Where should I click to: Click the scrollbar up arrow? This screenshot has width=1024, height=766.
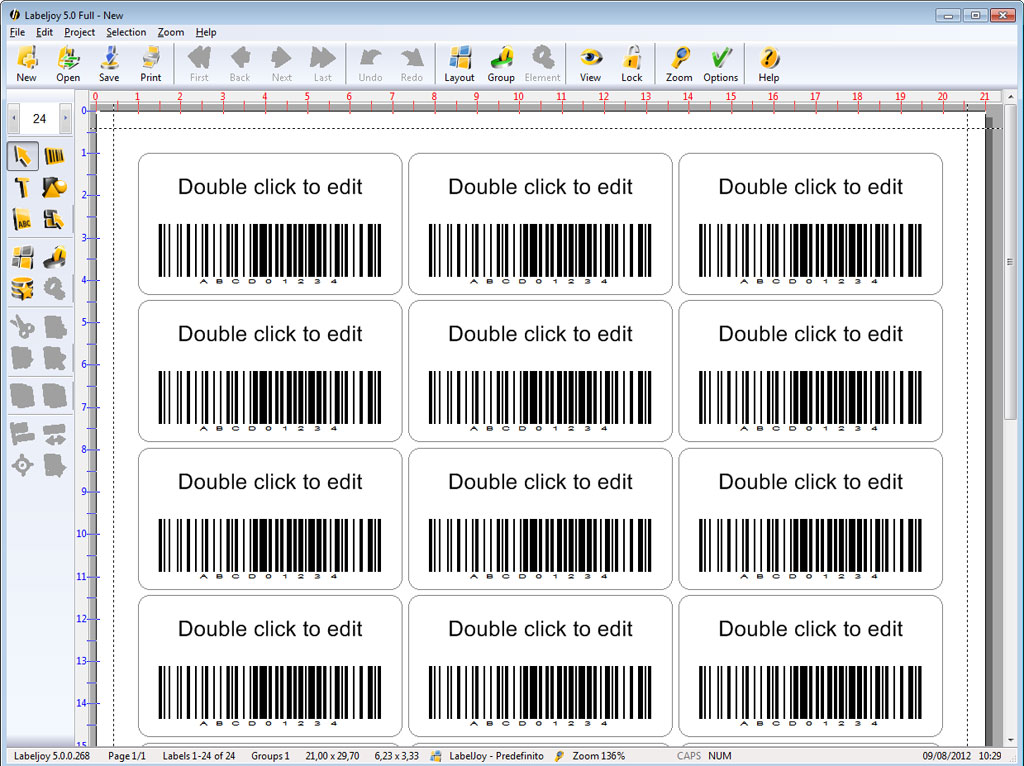point(1010,97)
